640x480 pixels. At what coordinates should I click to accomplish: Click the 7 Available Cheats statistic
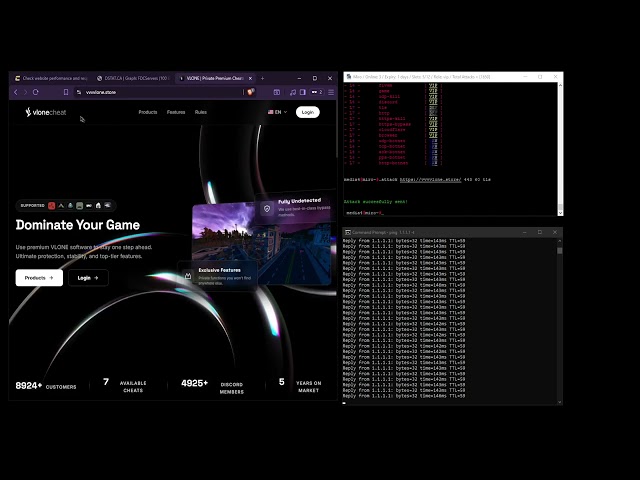pos(124,386)
